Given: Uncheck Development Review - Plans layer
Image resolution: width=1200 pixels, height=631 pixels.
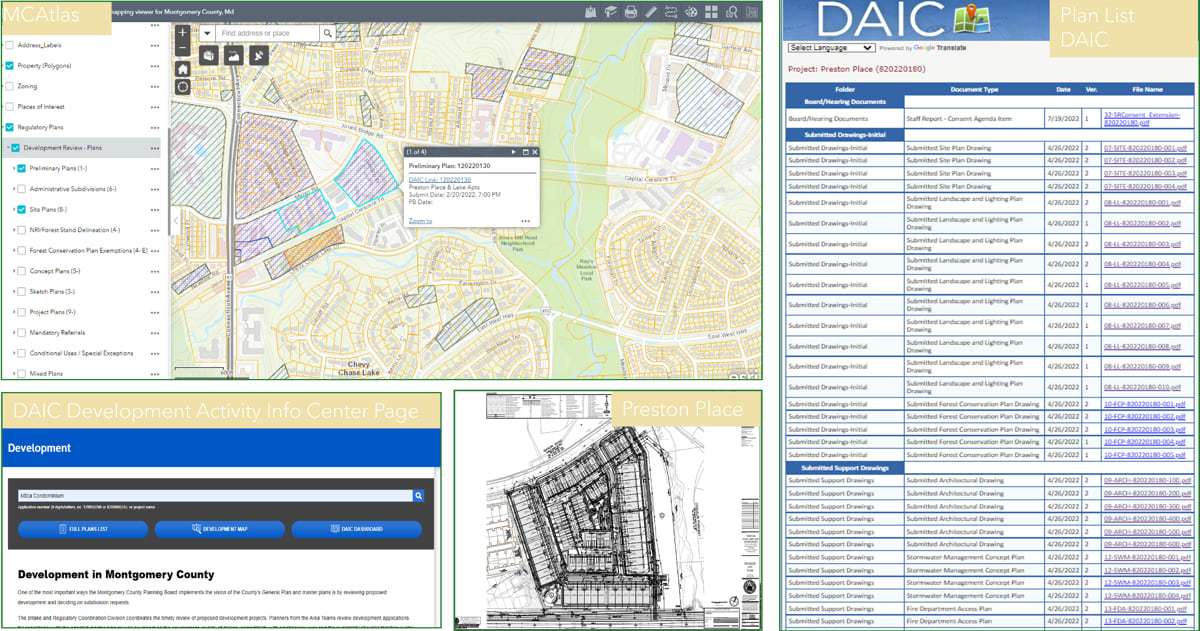Looking at the screenshot, I should (15, 147).
